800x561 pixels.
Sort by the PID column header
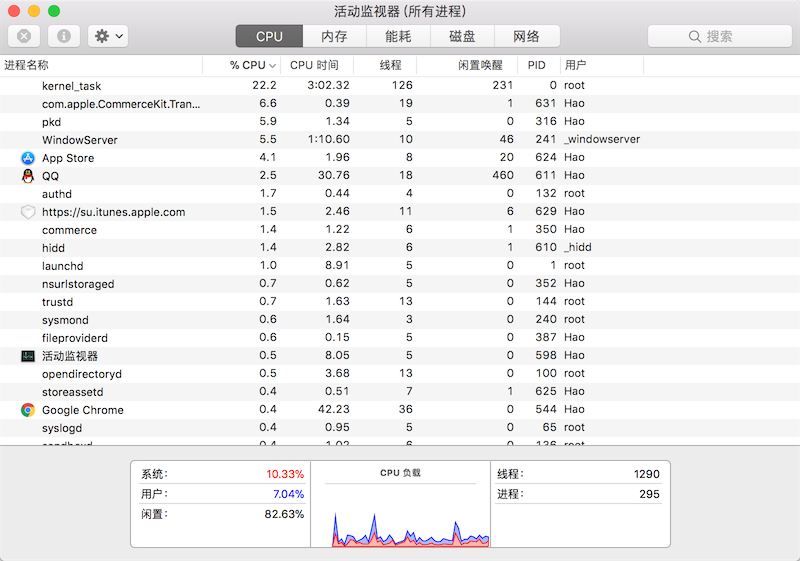pos(537,65)
